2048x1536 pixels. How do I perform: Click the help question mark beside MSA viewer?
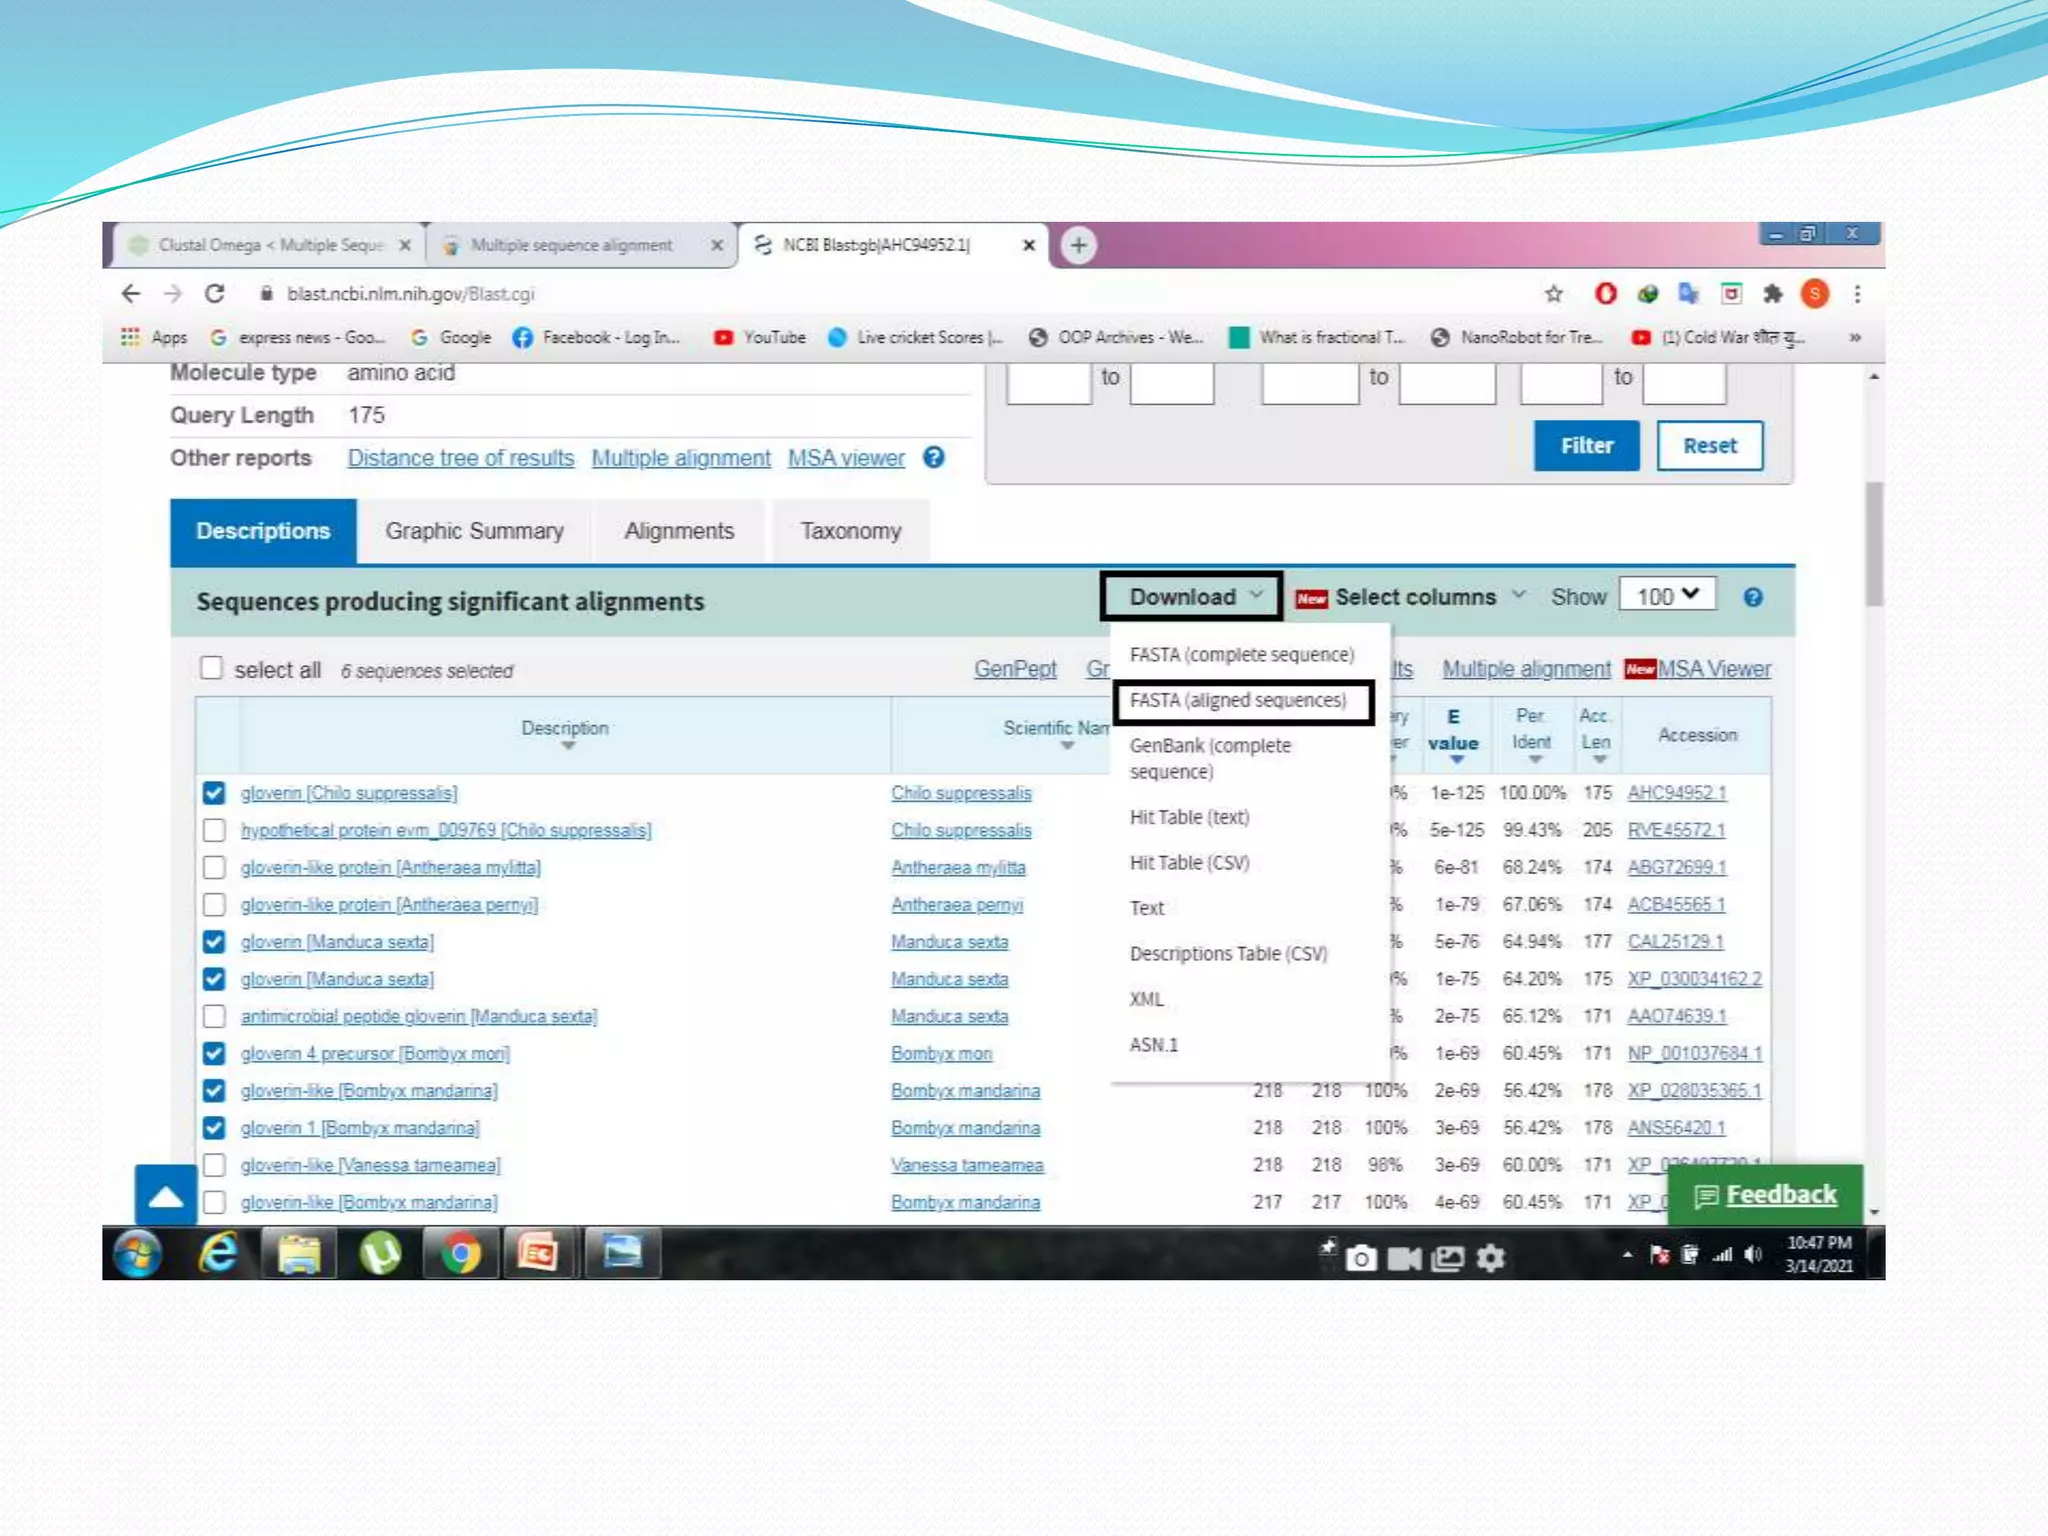[933, 458]
